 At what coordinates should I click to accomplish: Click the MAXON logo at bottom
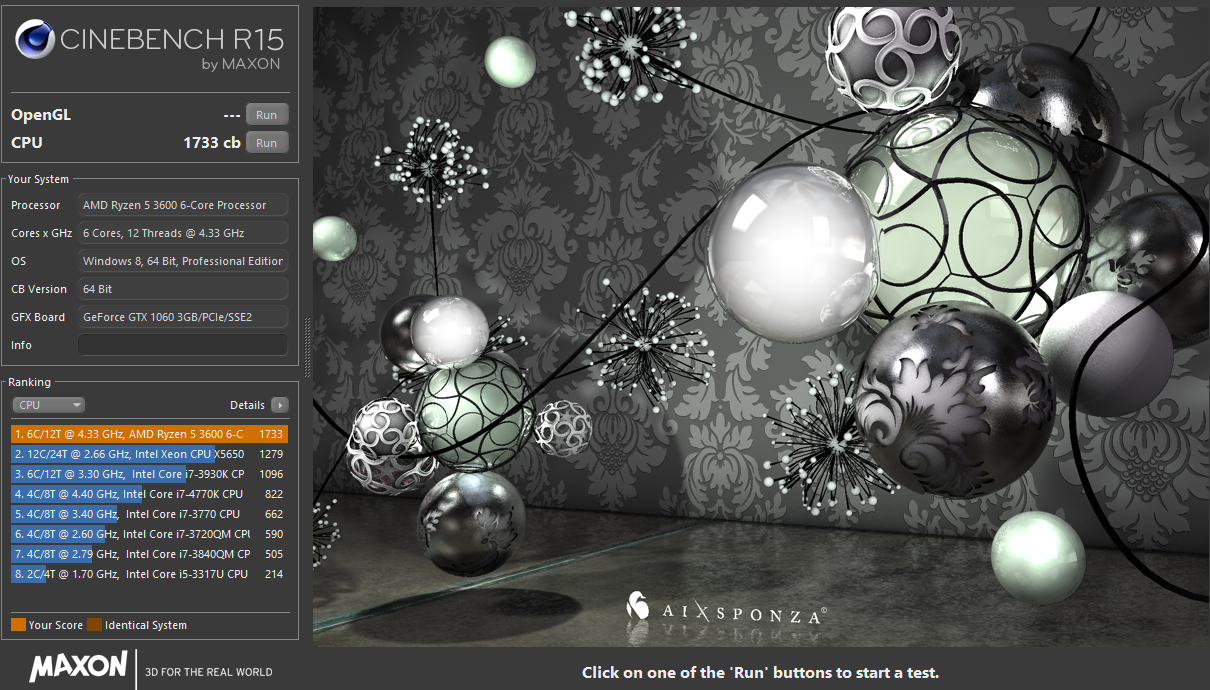(x=78, y=667)
